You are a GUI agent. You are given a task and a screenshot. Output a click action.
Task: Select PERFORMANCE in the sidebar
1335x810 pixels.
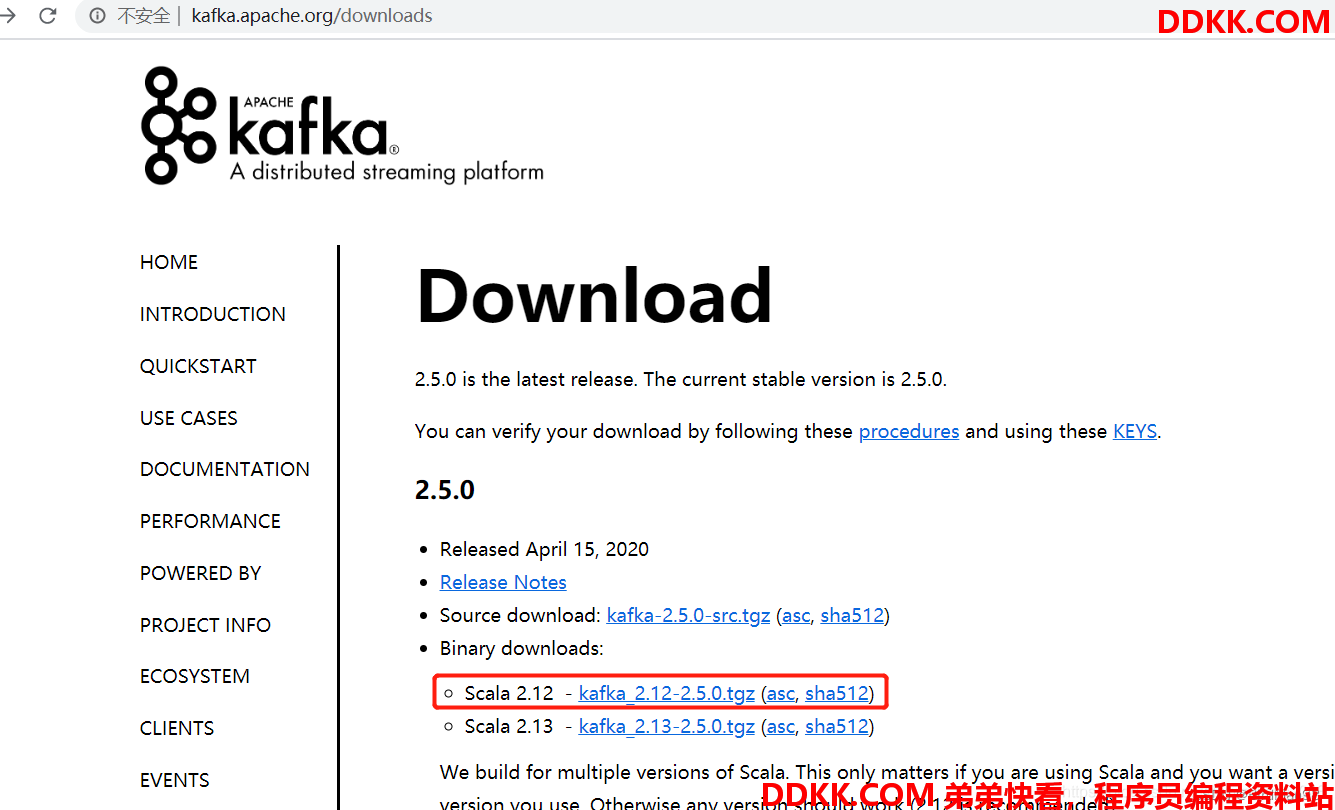pos(210,521)
